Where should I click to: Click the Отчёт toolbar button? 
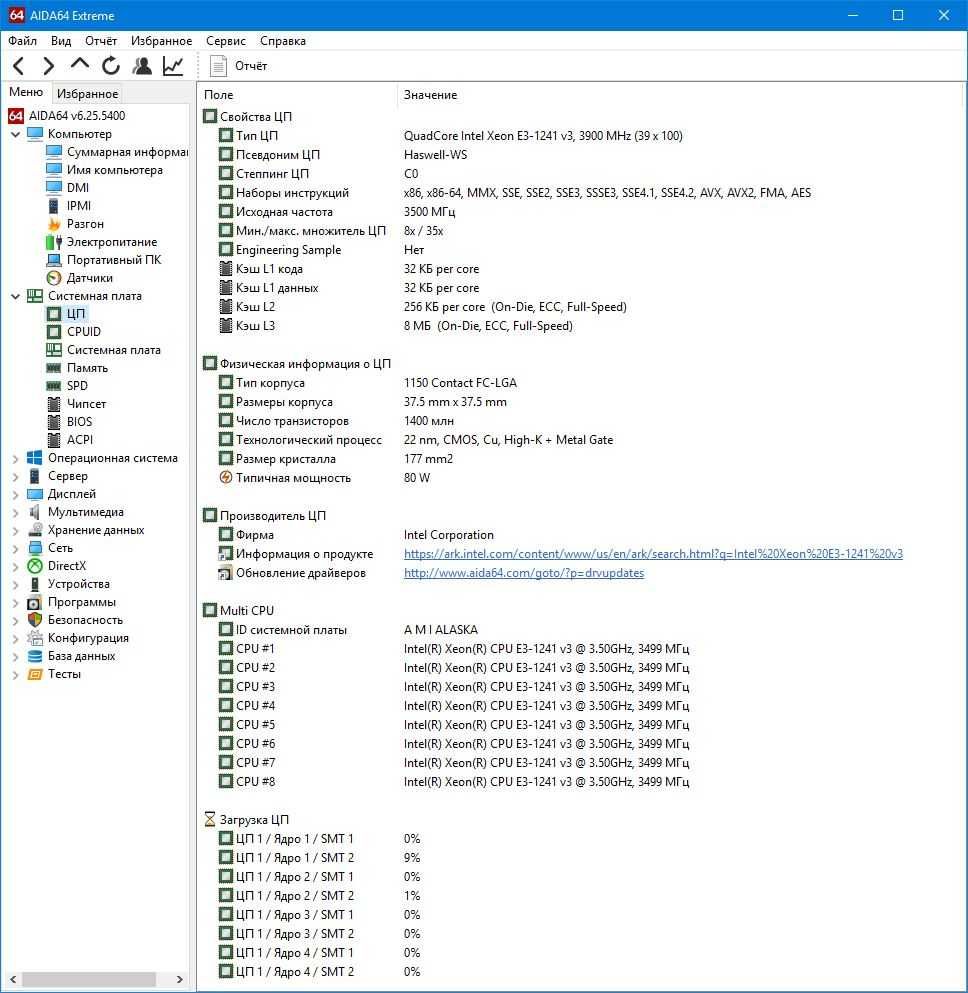click(x=239, y=65)
